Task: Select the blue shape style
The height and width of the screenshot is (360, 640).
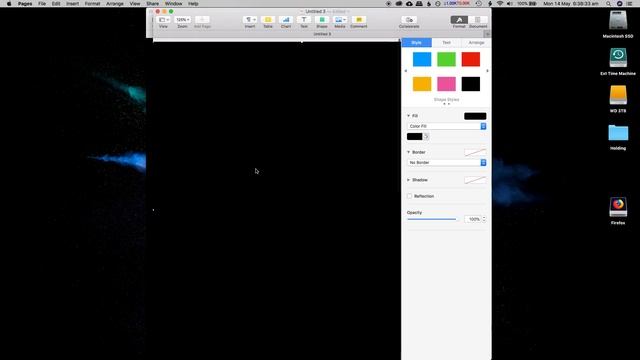Action: click(x=422, y=59)
